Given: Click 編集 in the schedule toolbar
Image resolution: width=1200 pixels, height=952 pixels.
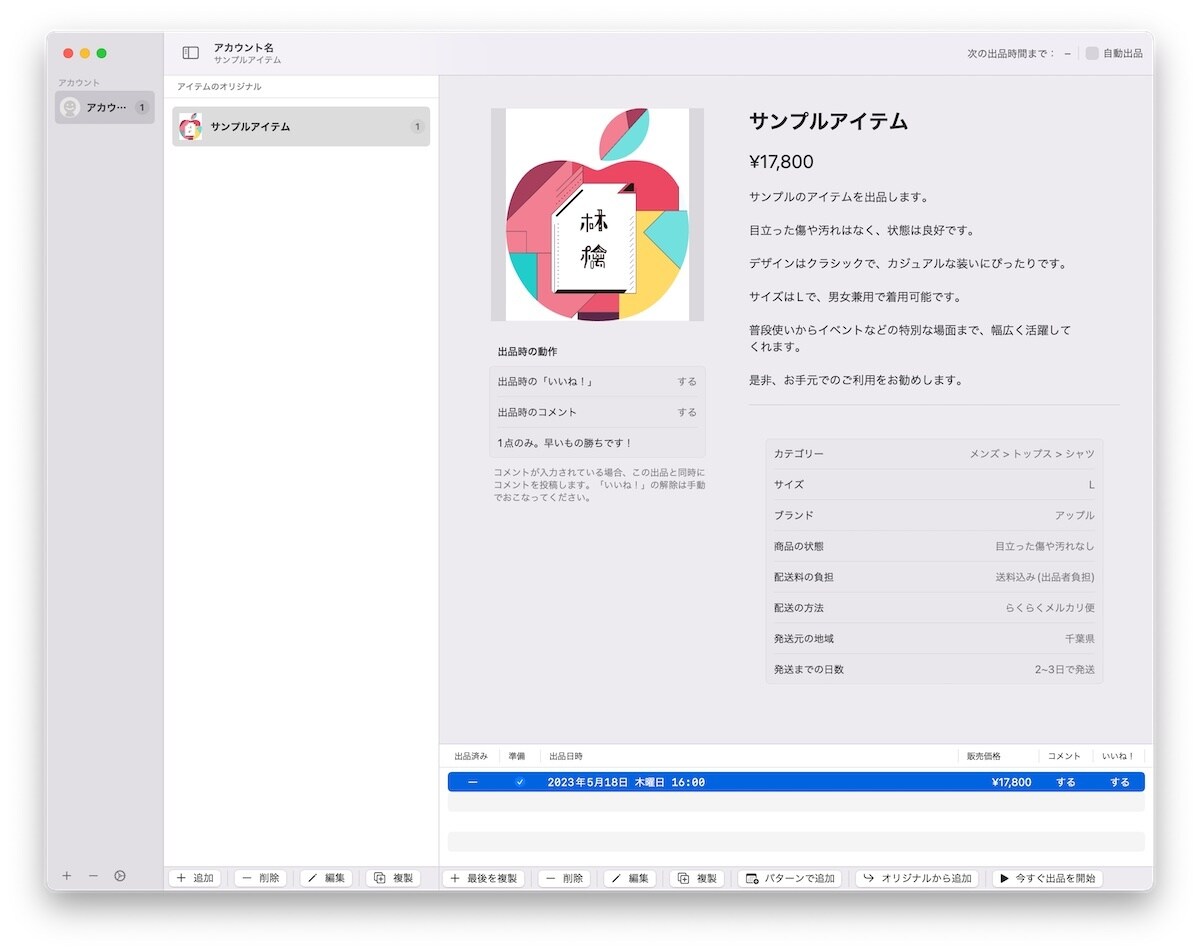Looking at the screenshot, I should click(630, 878).
